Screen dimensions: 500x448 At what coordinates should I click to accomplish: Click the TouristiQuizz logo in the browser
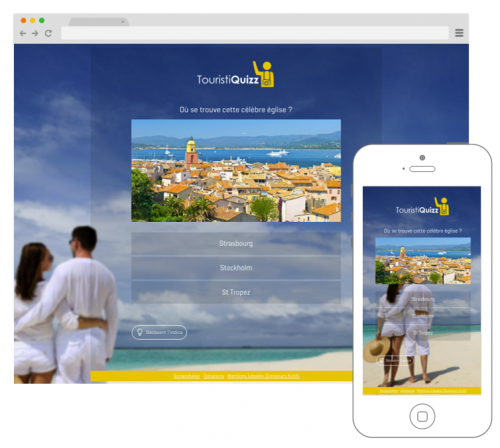235,74
